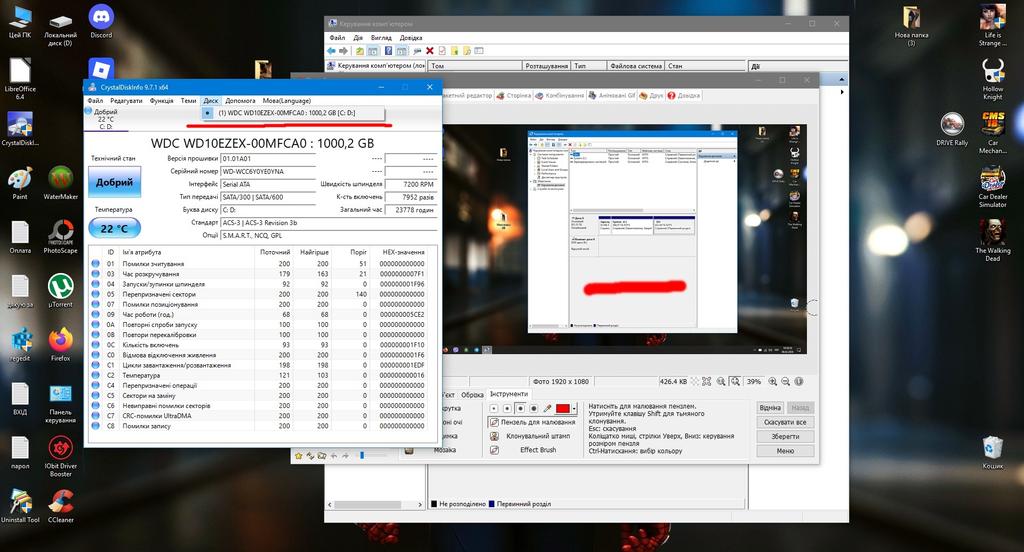Click the Скасувати все button
Image resolution: width=1024 pixels, height=552 pixels.
(785, 422)
